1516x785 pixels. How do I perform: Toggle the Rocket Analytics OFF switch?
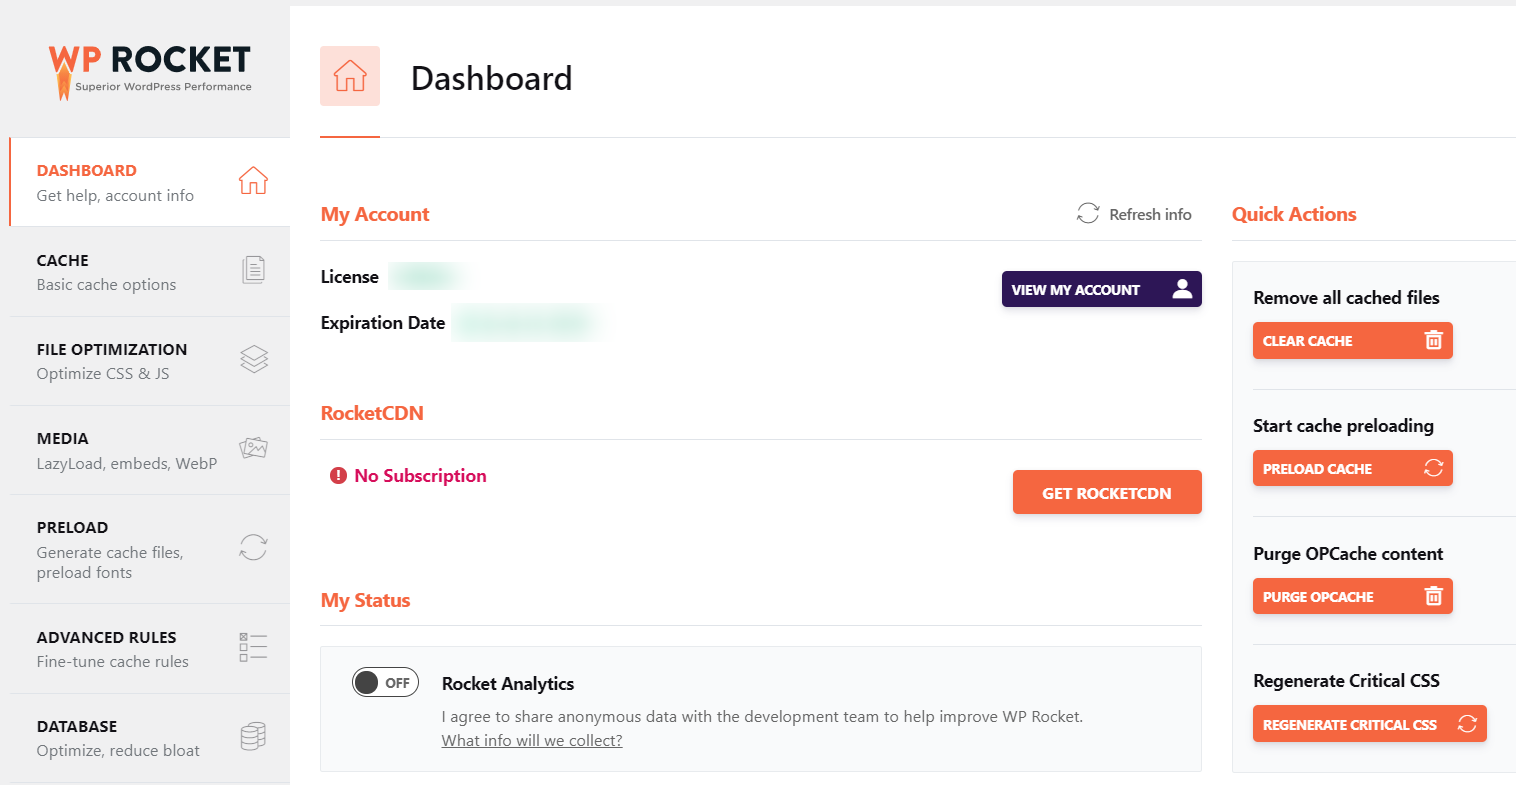(x=385, y=682)
